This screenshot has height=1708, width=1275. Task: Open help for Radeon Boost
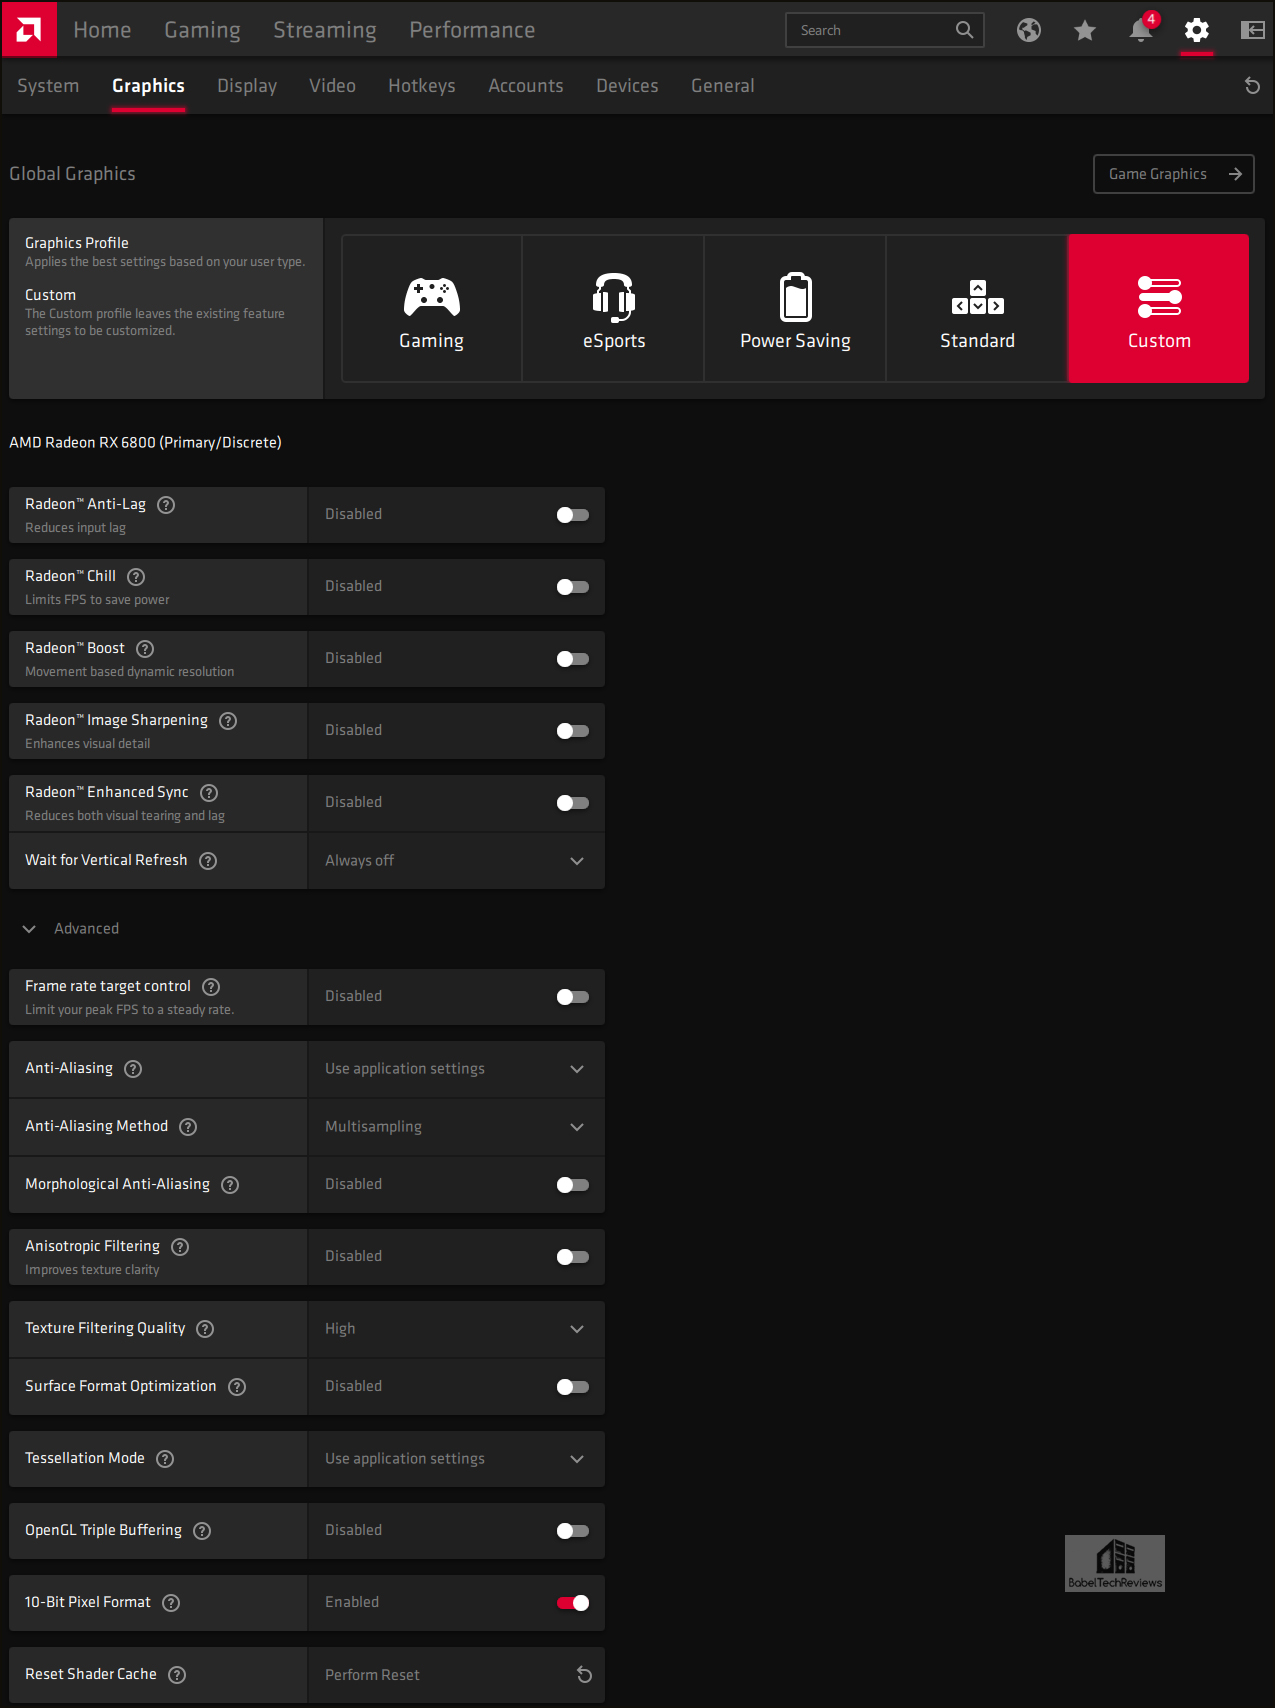[x=145, y=649]
